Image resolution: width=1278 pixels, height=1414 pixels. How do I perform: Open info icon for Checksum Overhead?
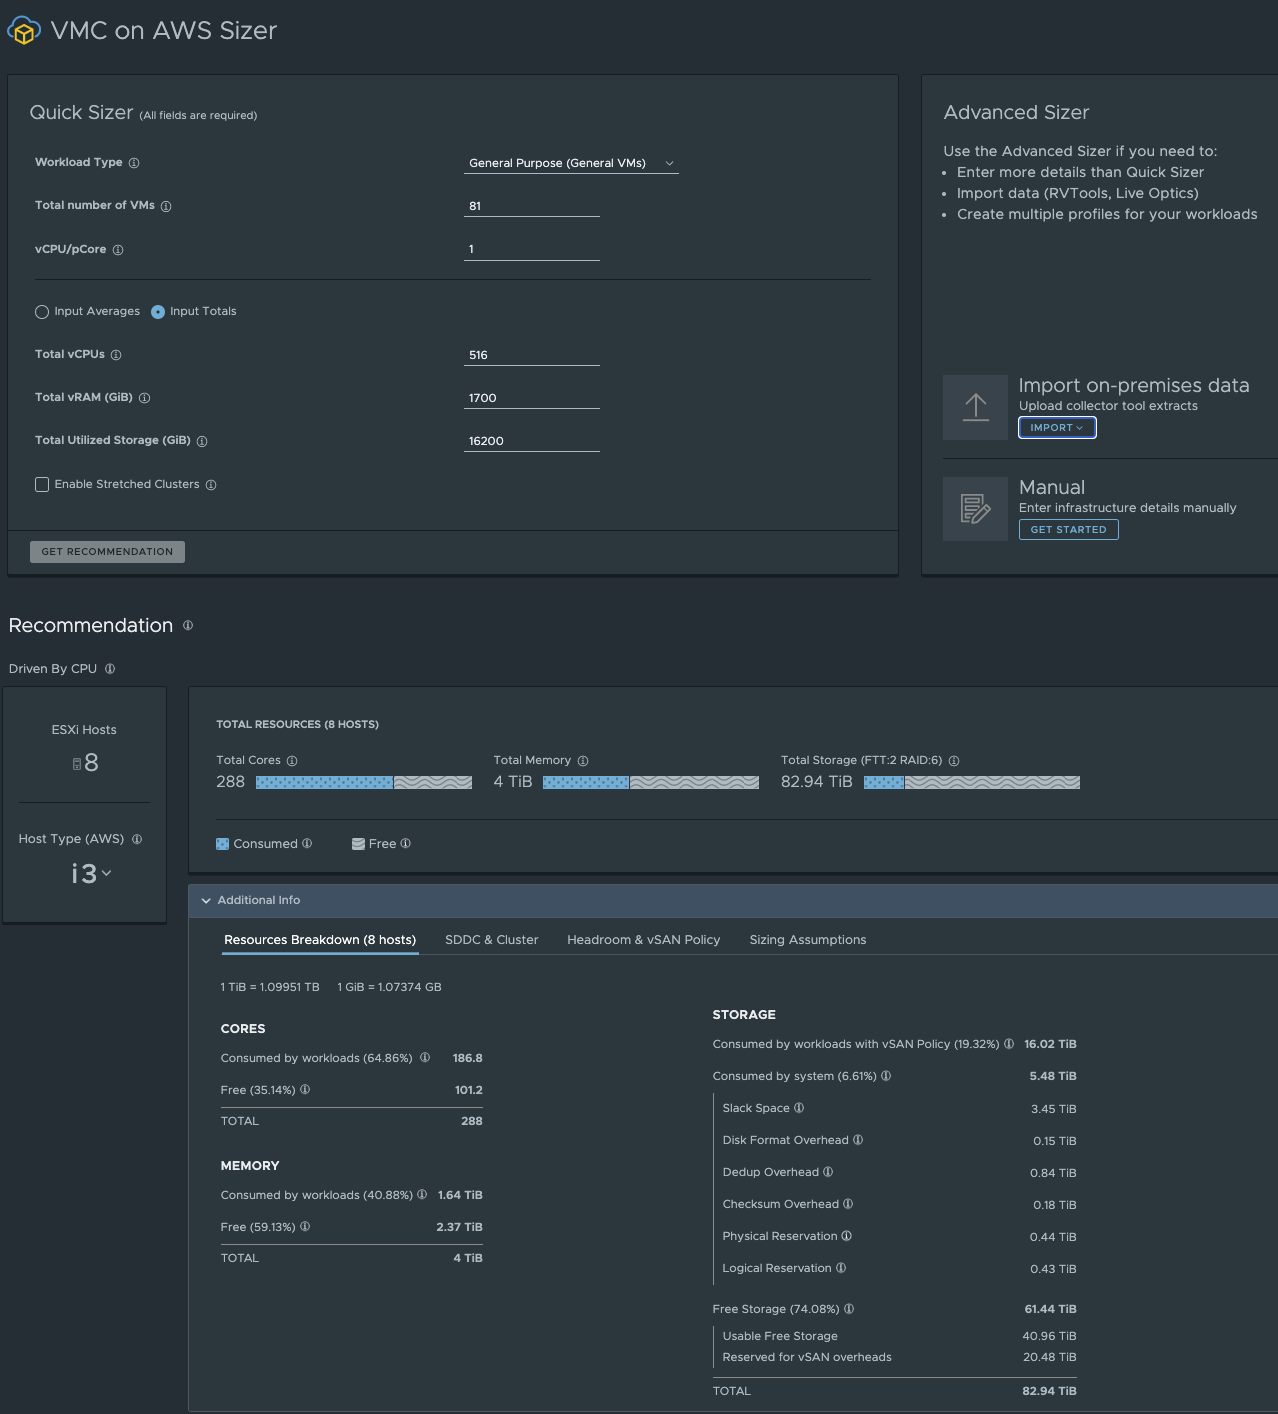tap(848, 1203)
